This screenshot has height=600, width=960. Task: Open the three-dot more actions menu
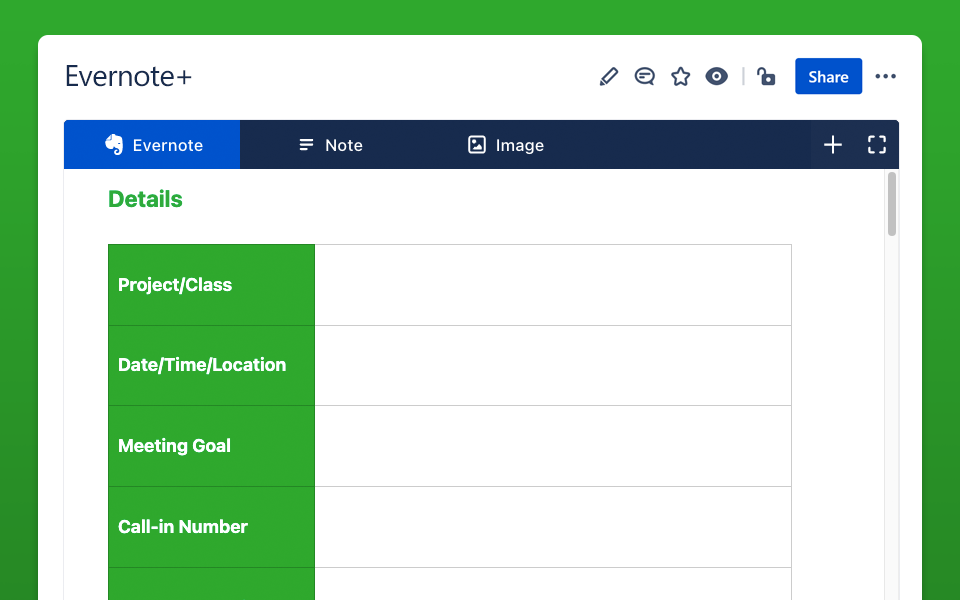click(x=885, y=77)
